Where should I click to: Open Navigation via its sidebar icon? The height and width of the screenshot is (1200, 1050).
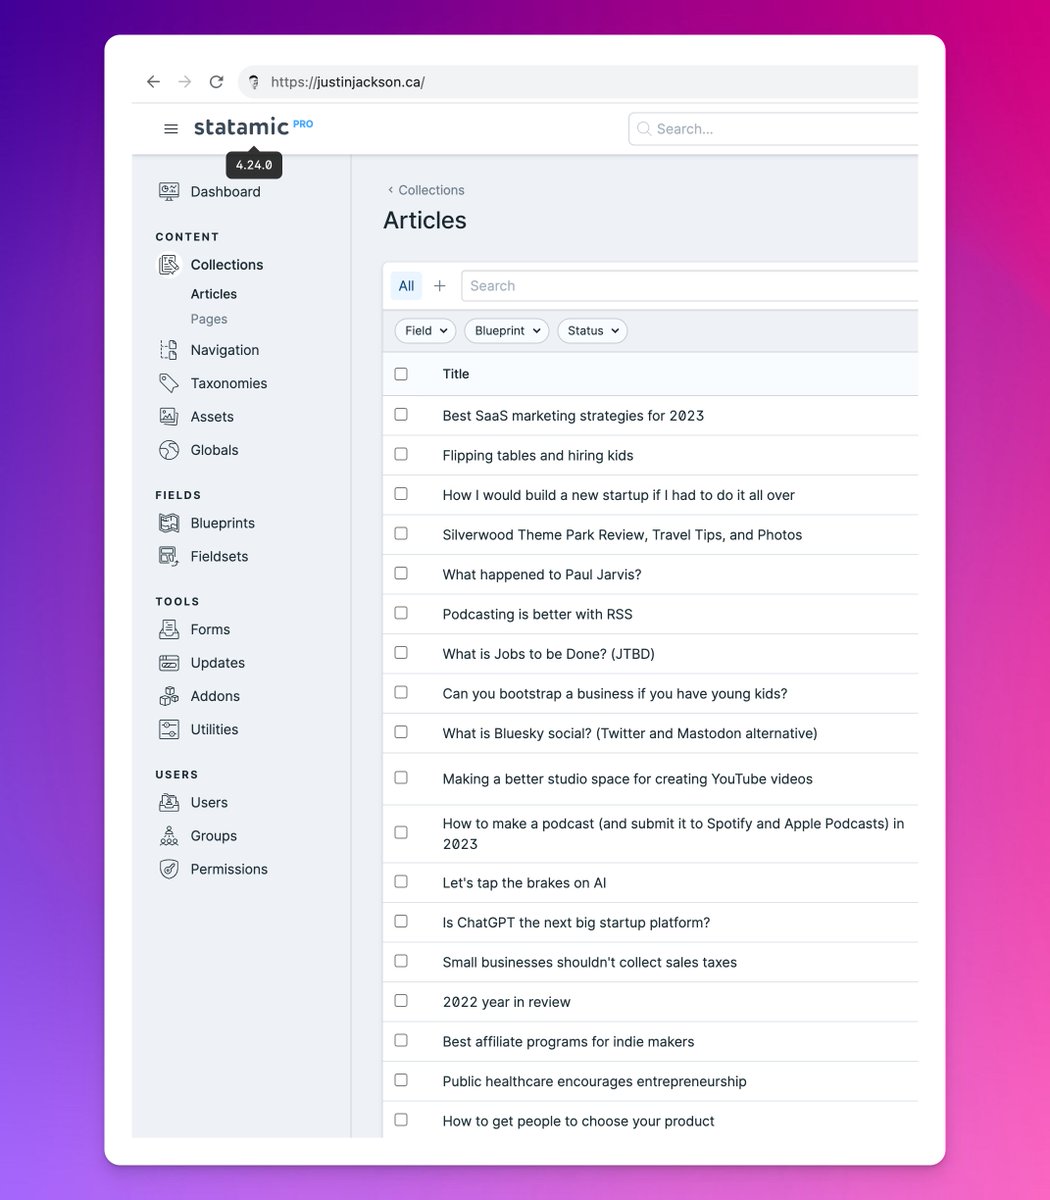169,350
